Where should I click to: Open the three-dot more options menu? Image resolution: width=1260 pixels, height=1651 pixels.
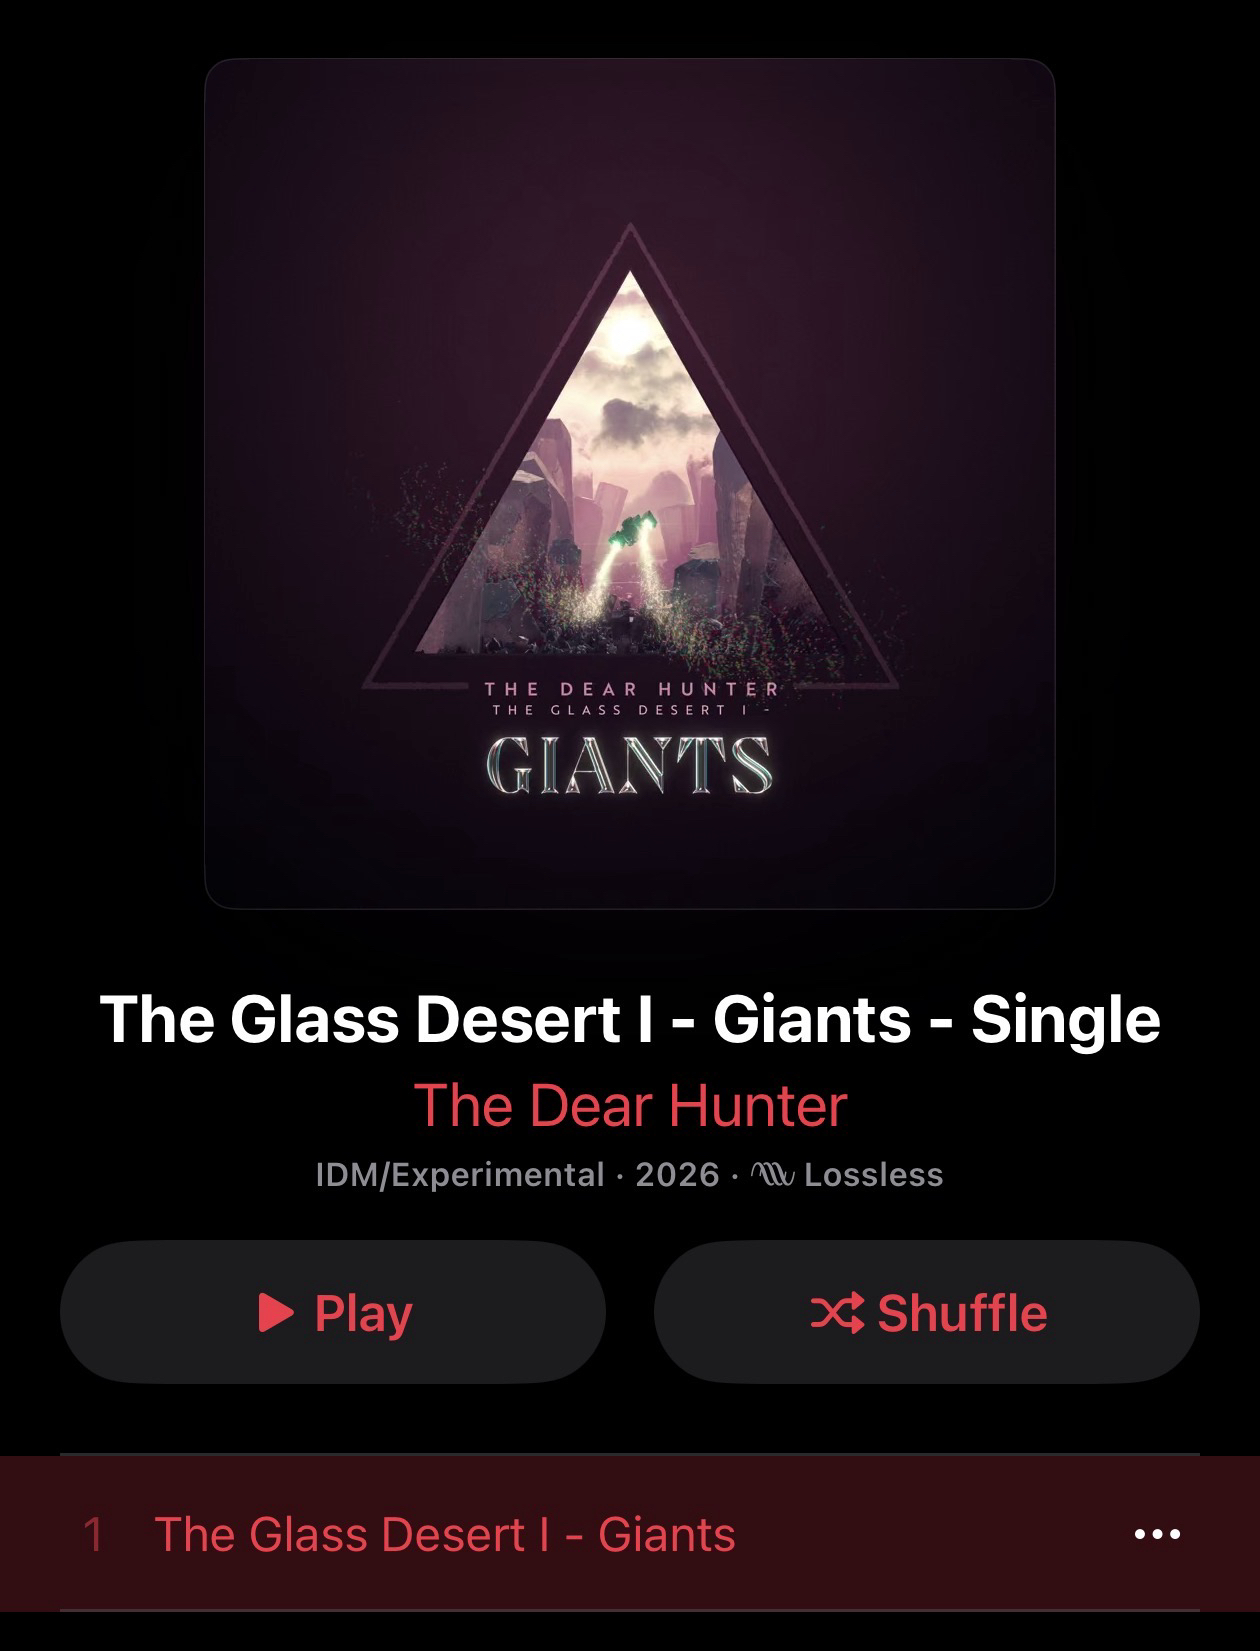tap(1158, 1533)
